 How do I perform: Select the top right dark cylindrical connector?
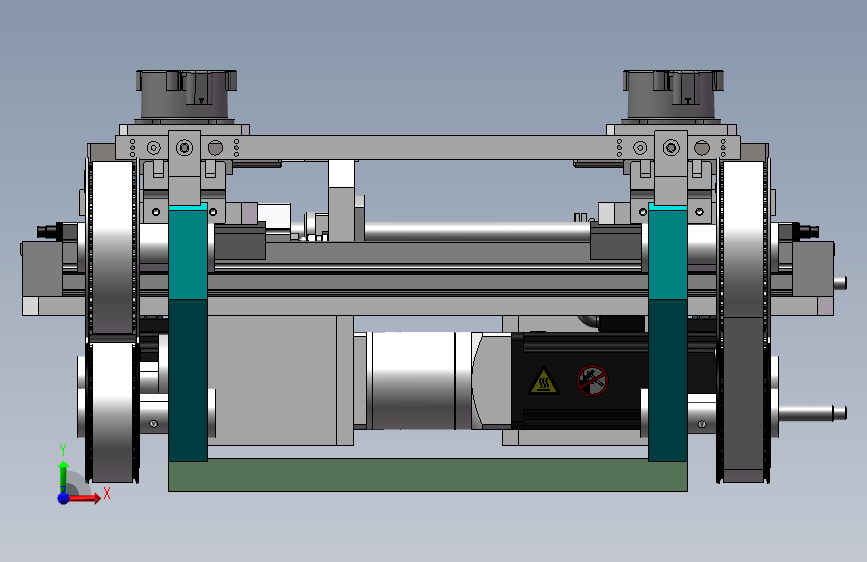click(673, 94)
